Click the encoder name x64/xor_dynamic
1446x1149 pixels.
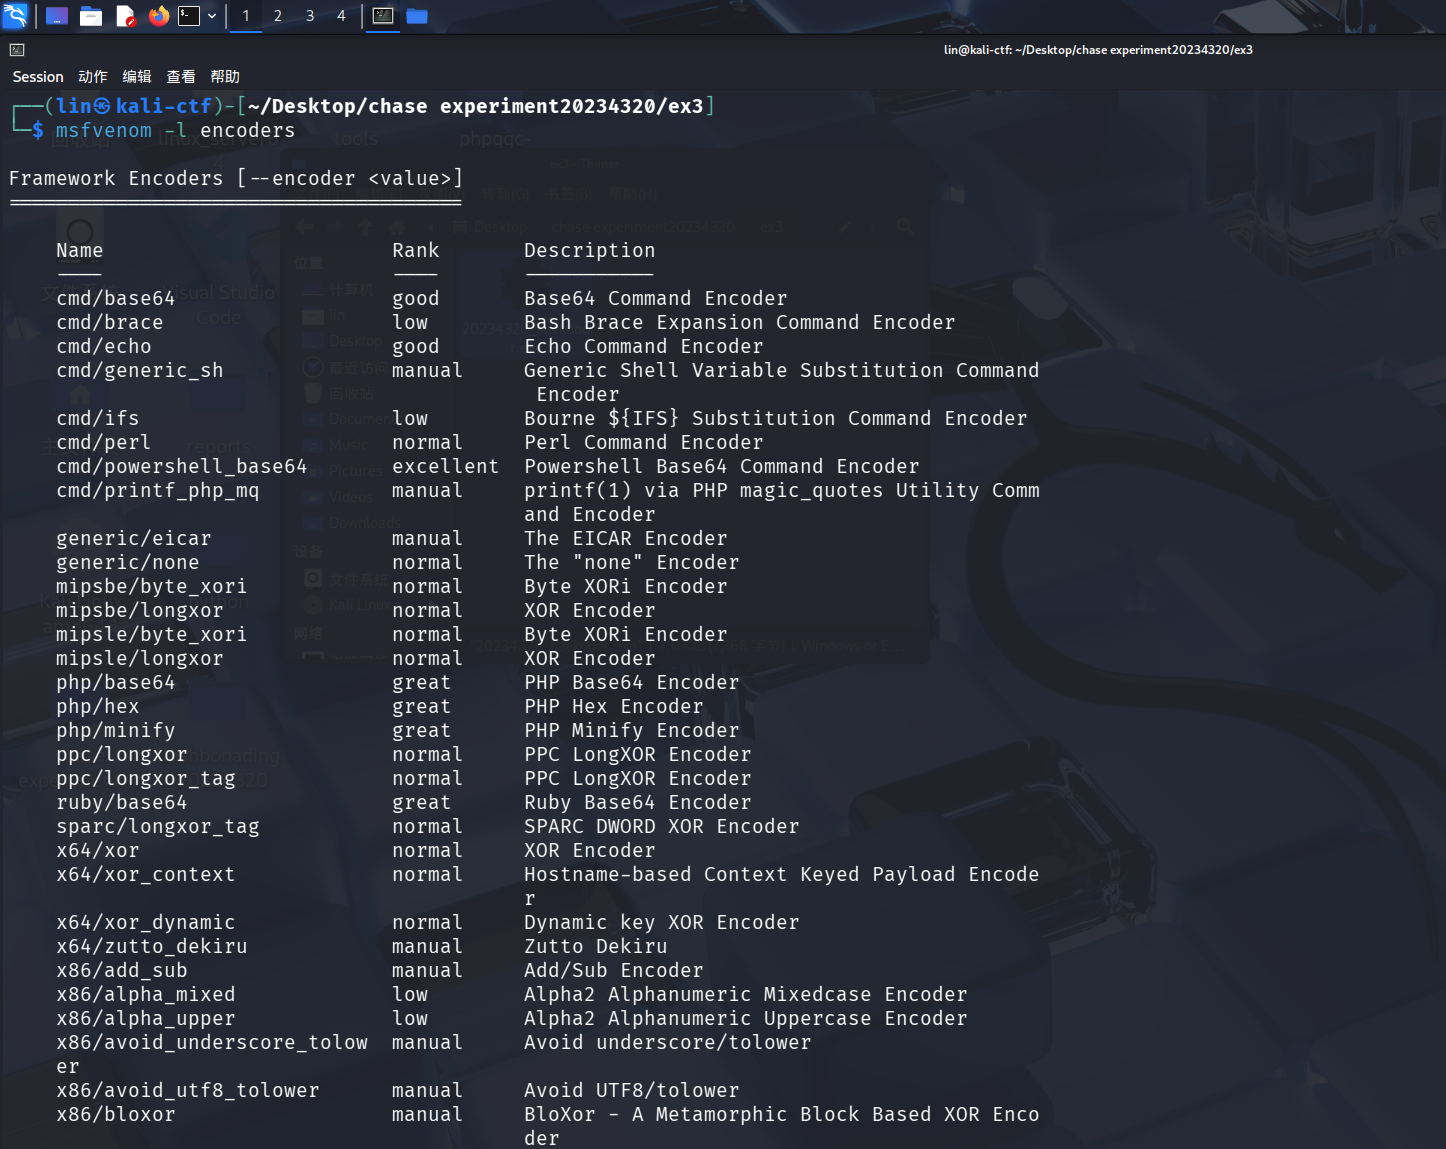146,923
